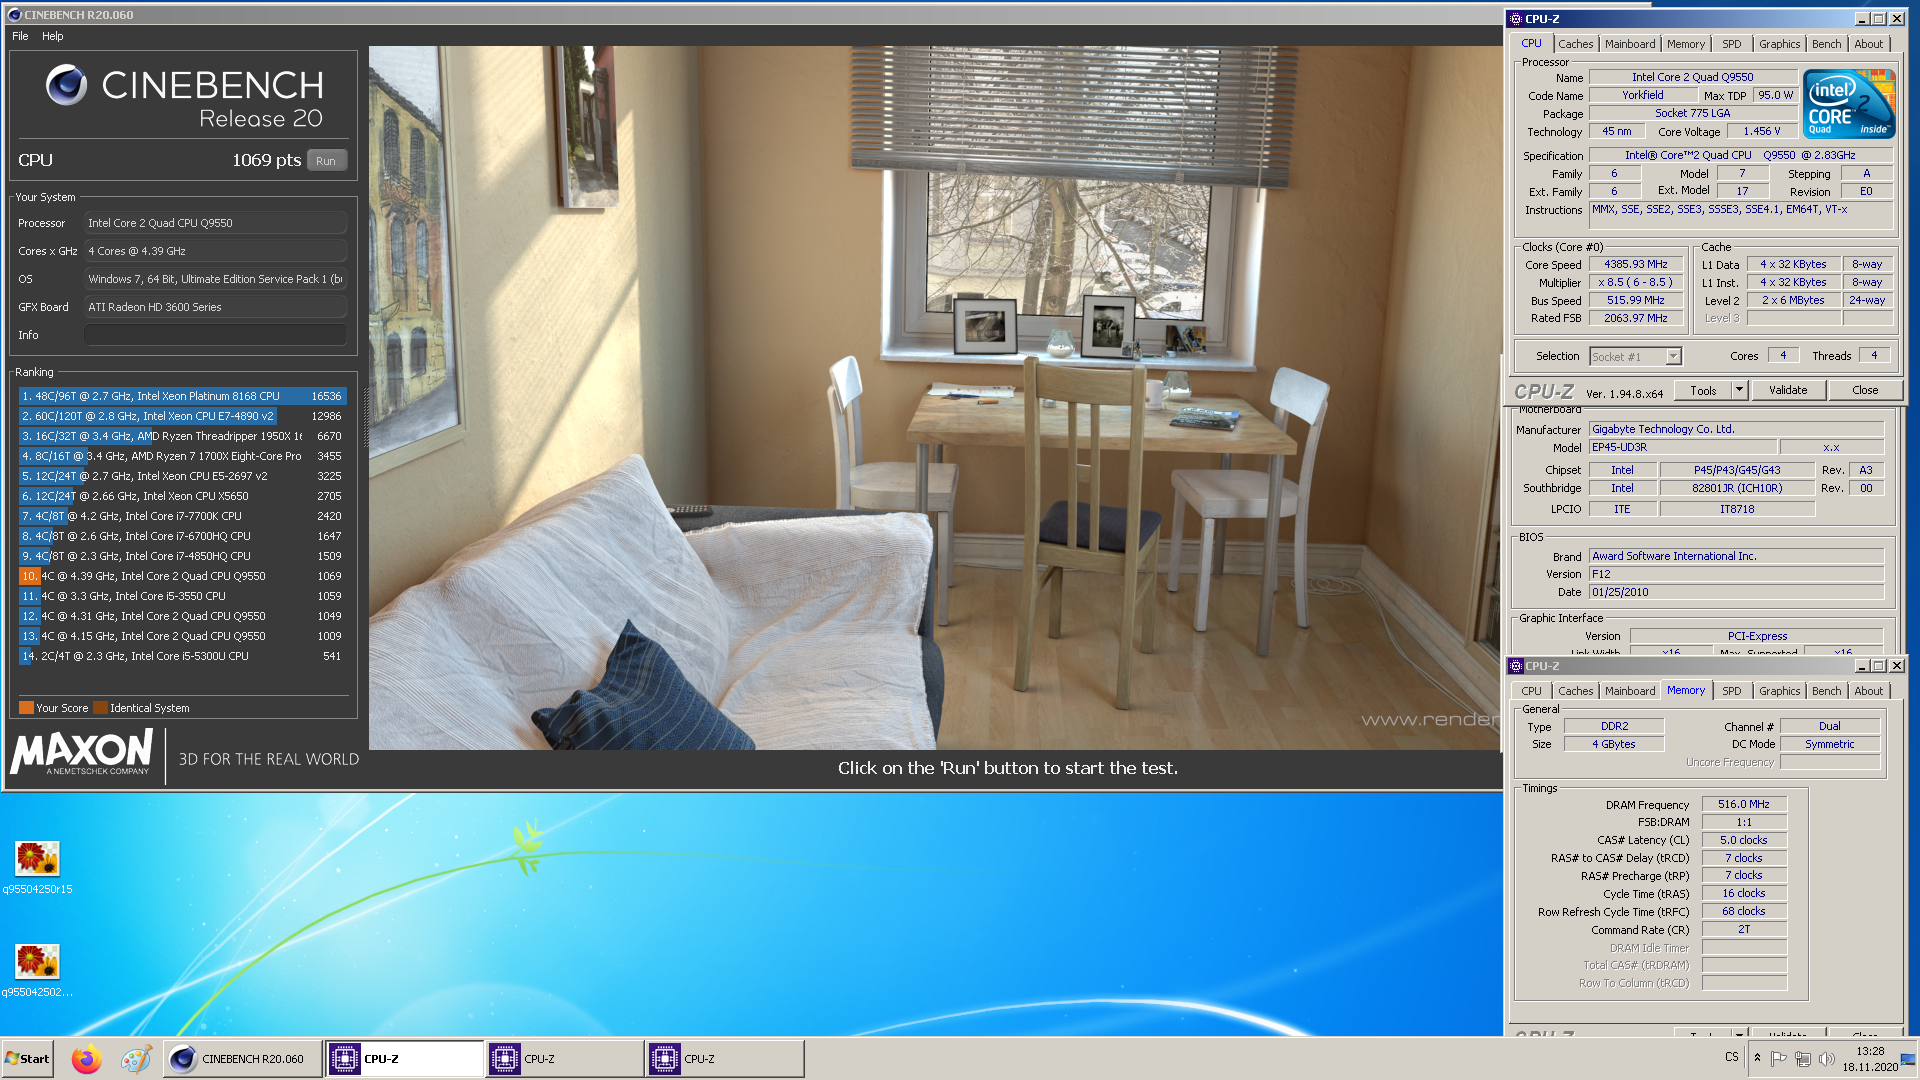Click the GFX Board field ATI Radeon
The height and width of the screenshot is (1080, 1920).
coord(215,307)
